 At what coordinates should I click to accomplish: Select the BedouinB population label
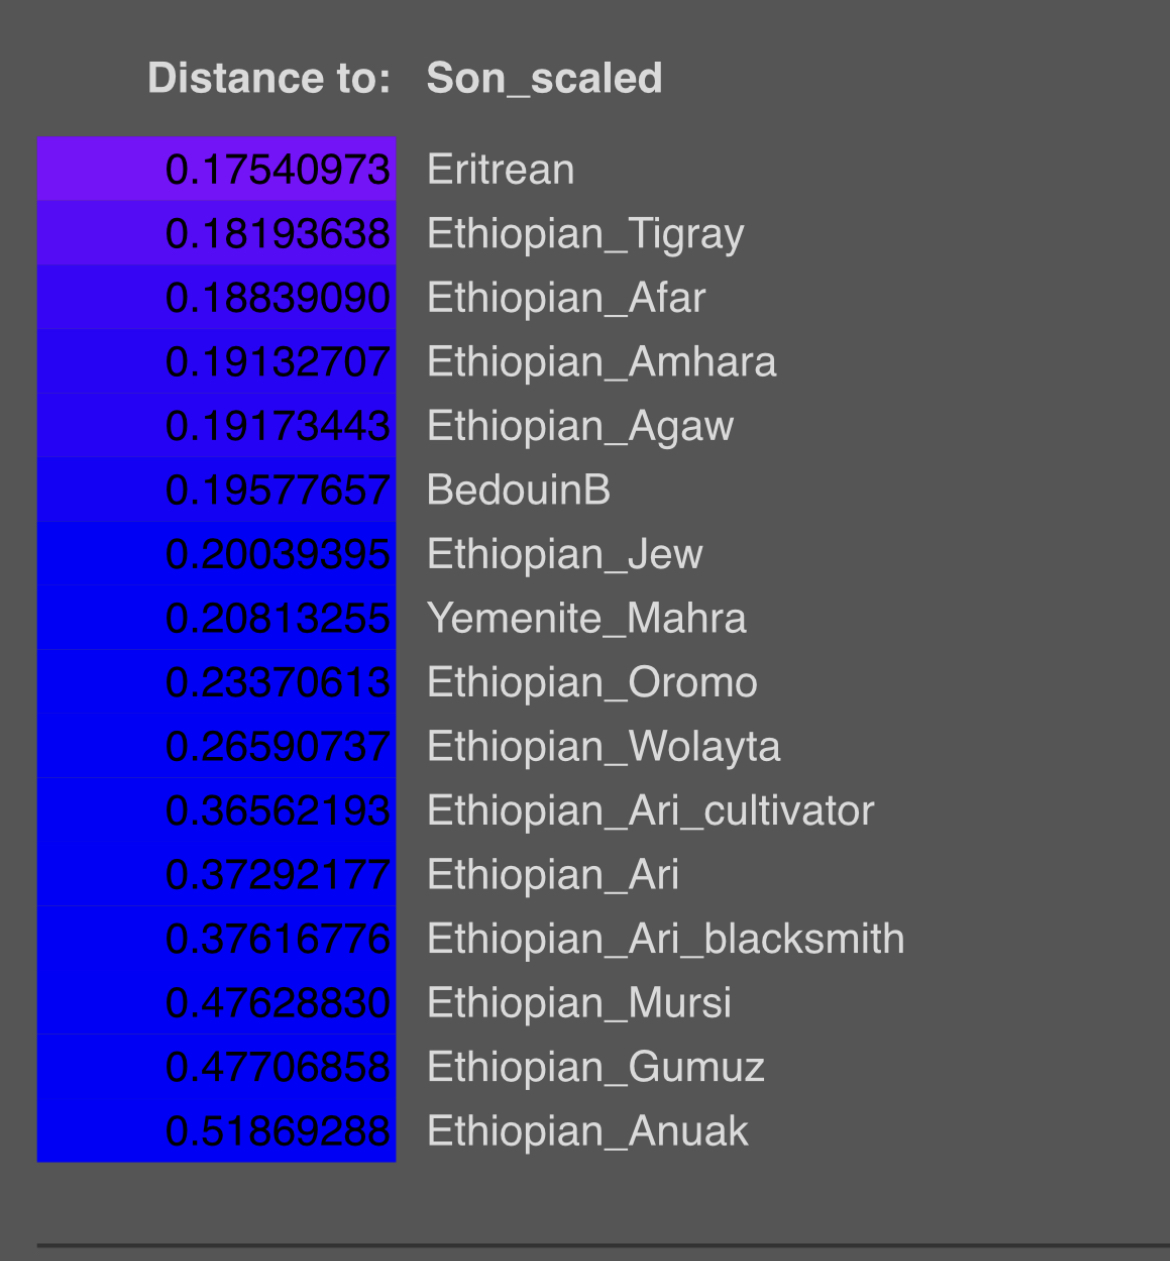click(518, 490)
